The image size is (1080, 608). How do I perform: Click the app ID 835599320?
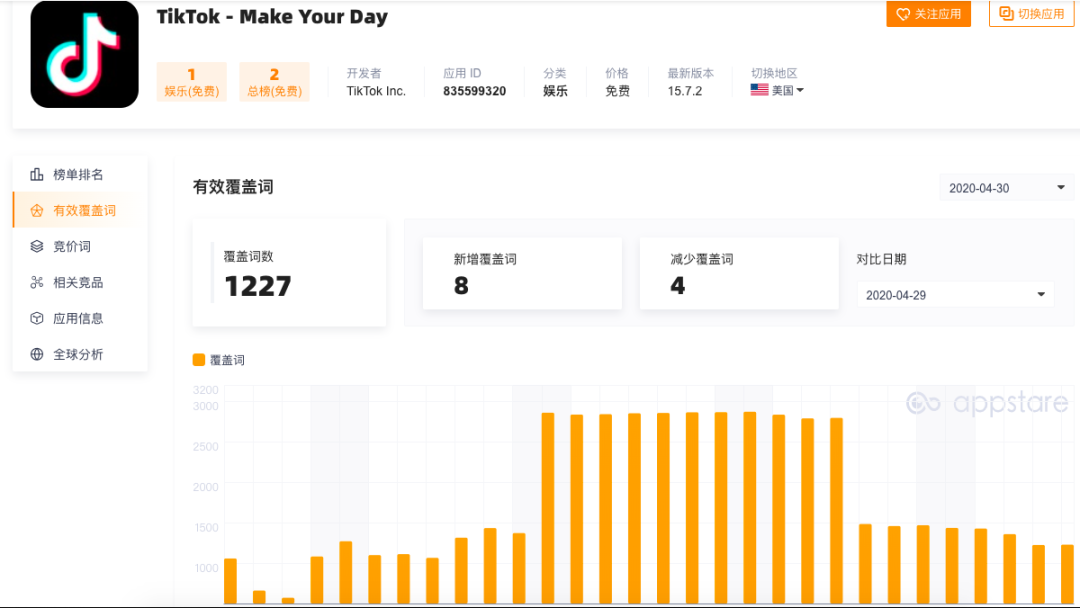[475, 91]
